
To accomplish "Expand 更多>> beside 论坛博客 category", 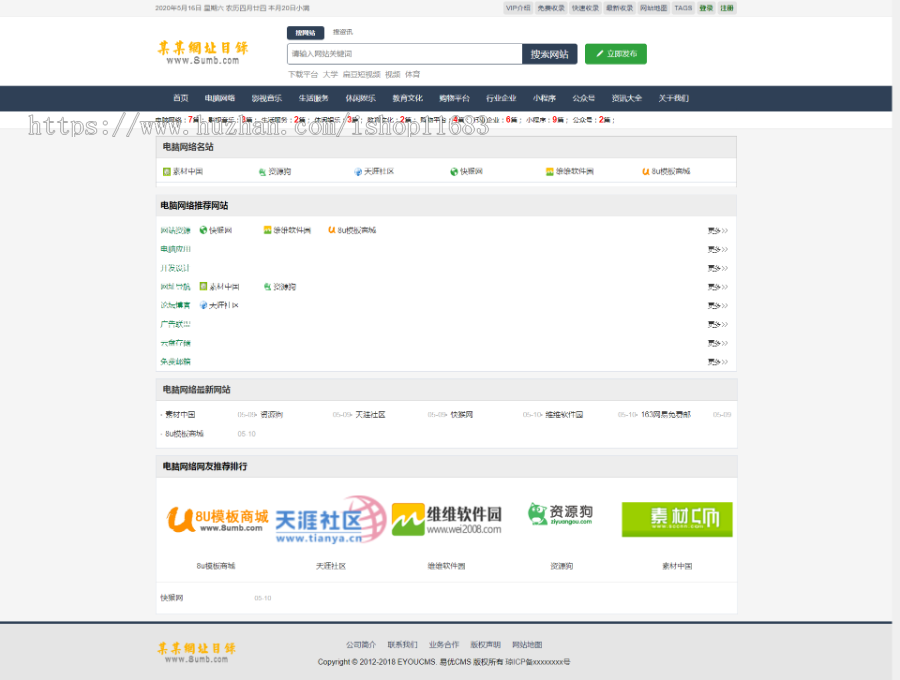I will tap(715, 303).
